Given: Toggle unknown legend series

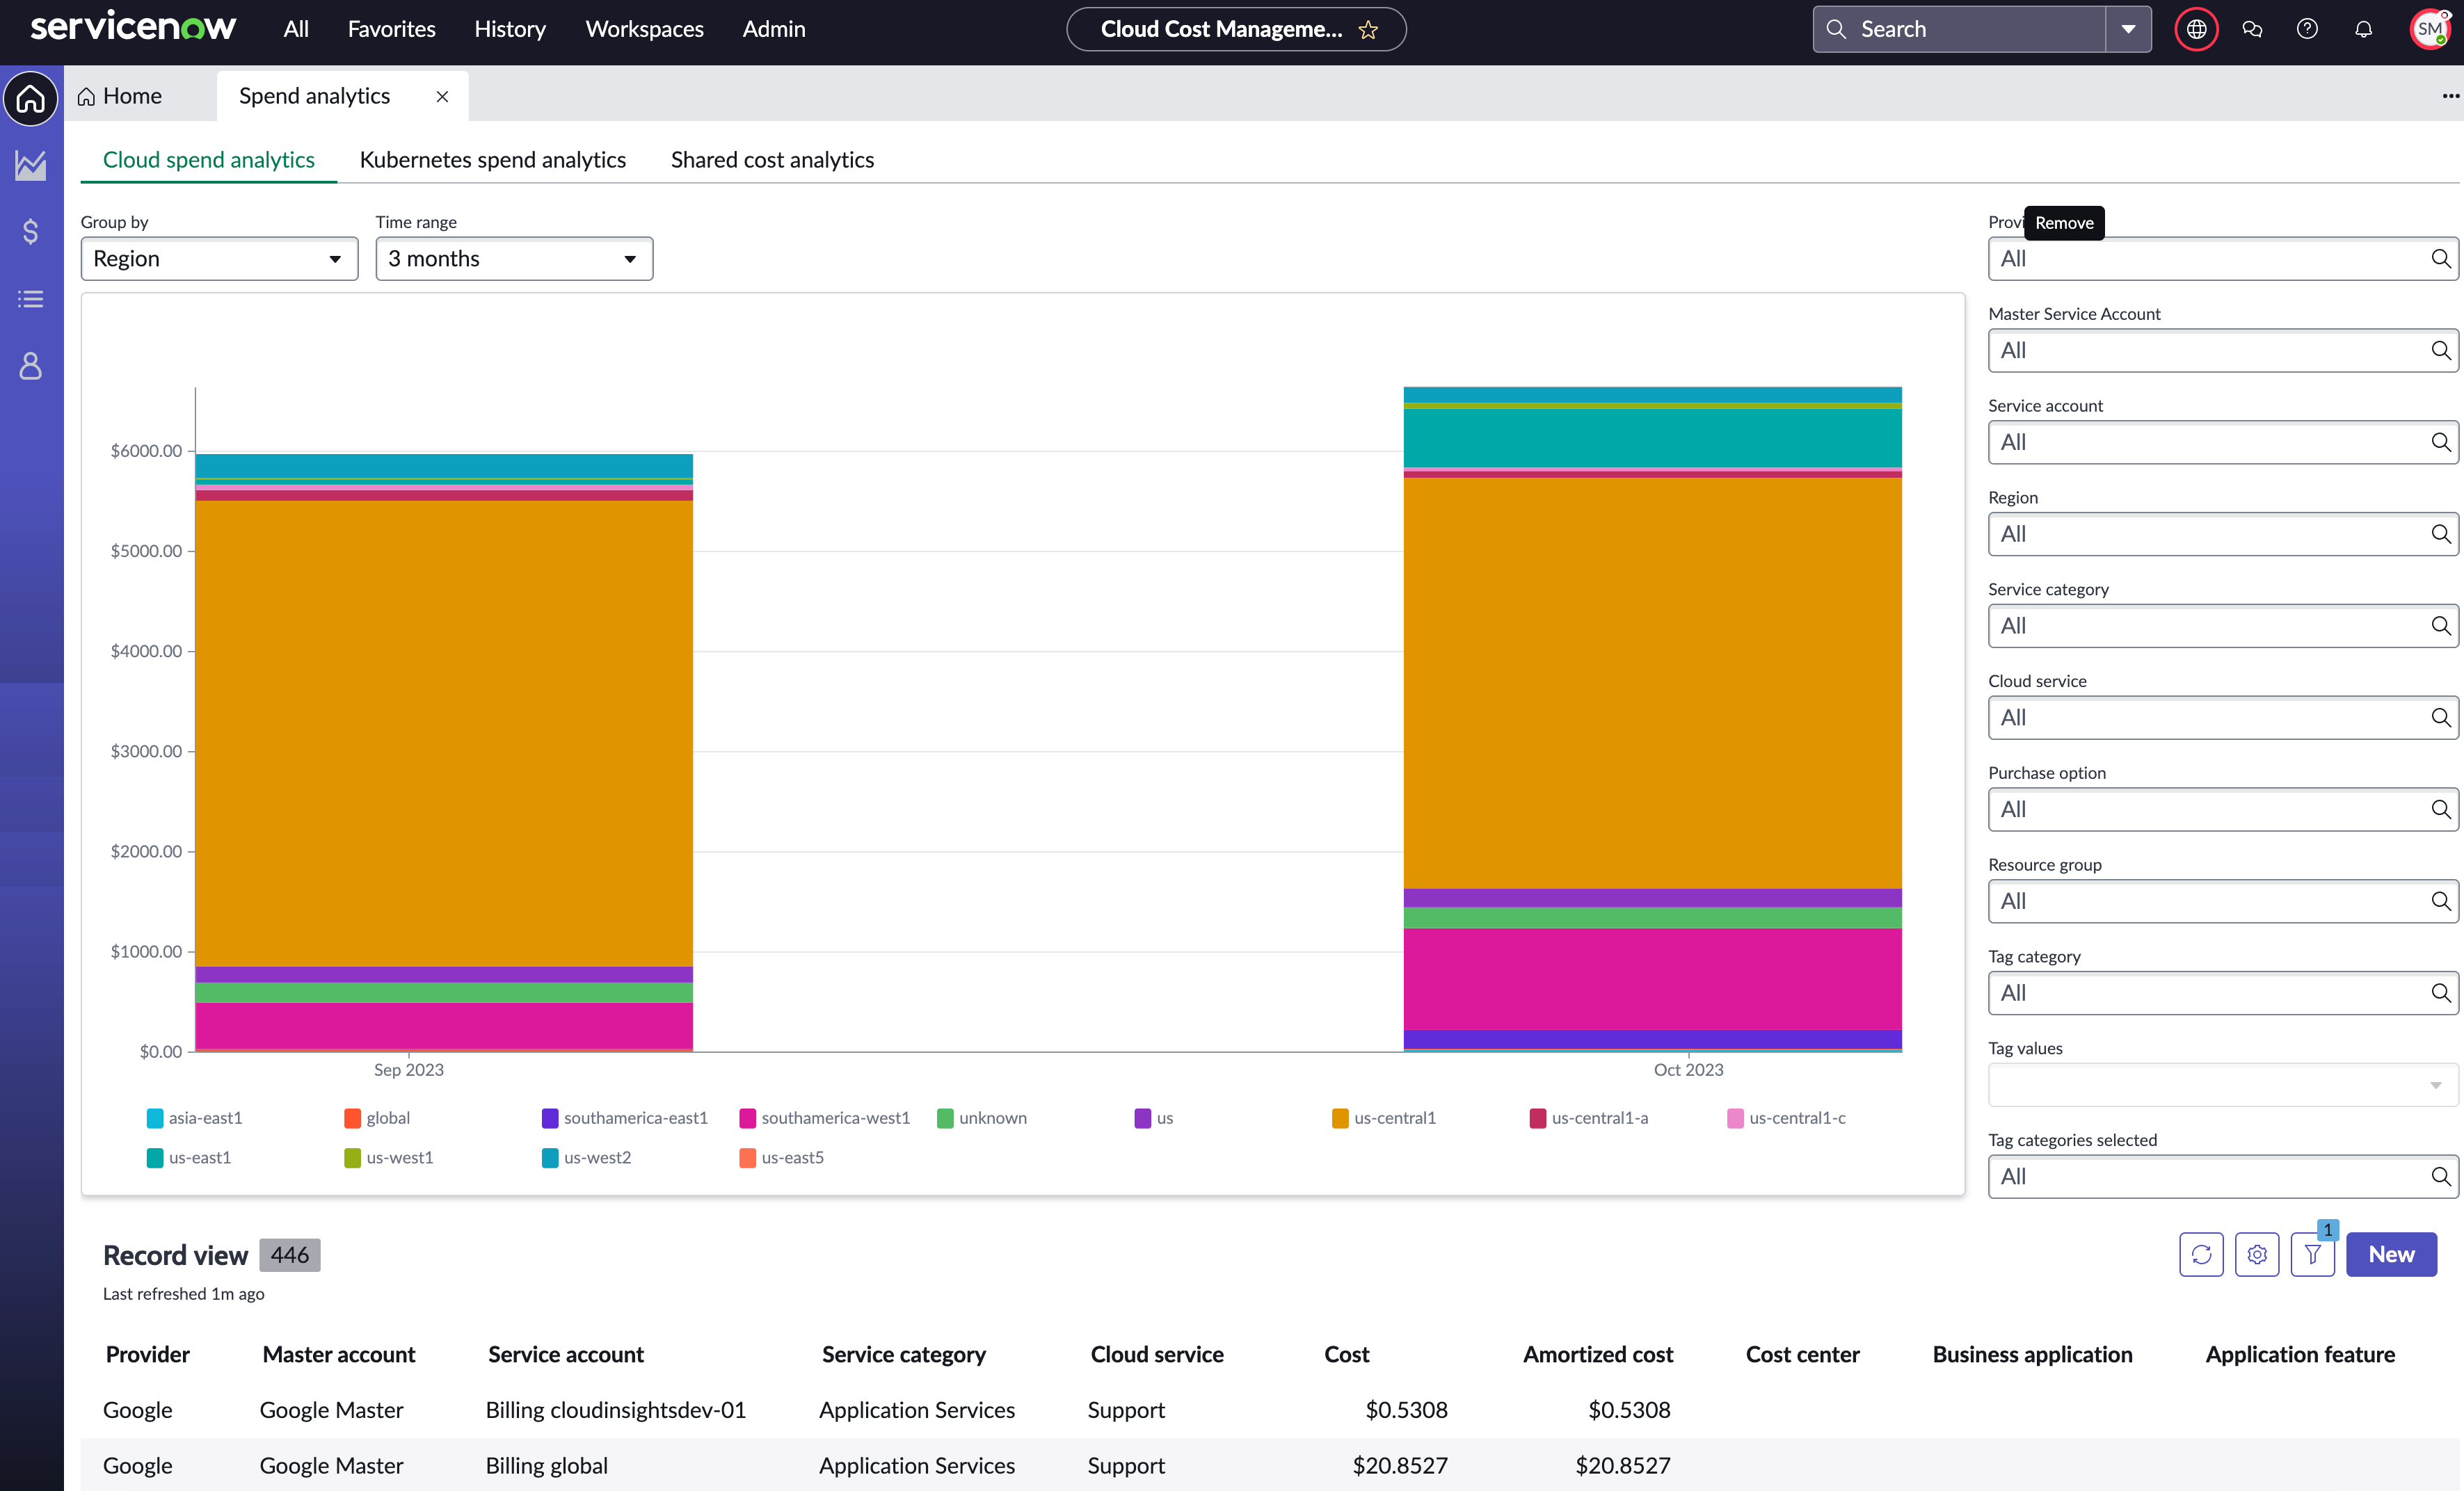Looking at the screenshot, I should (982, 1118).
